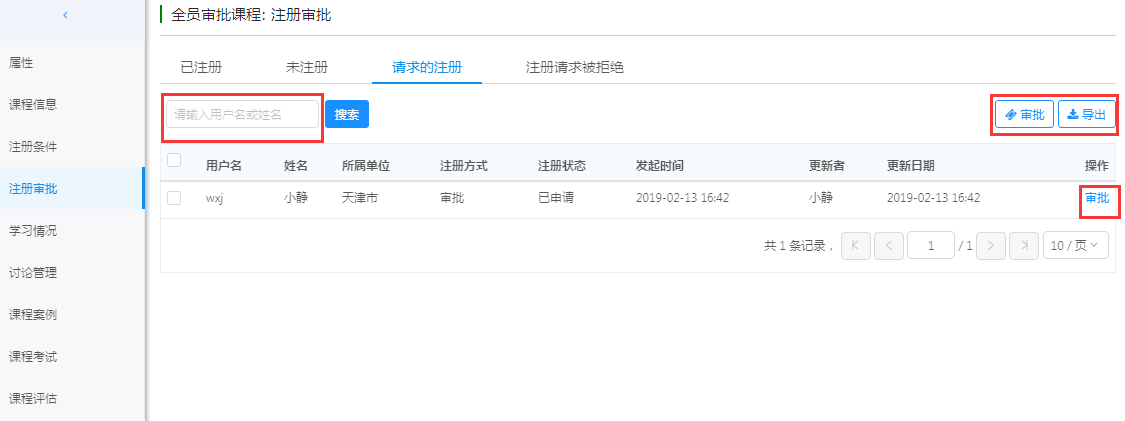
Task: Focus the username or name search field
Action: click(x=242, y=115)
